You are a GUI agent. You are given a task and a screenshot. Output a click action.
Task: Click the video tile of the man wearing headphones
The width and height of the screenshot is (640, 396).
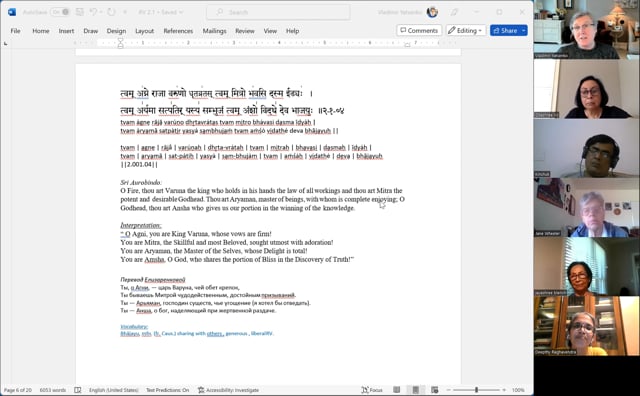(x=587, y=148)
